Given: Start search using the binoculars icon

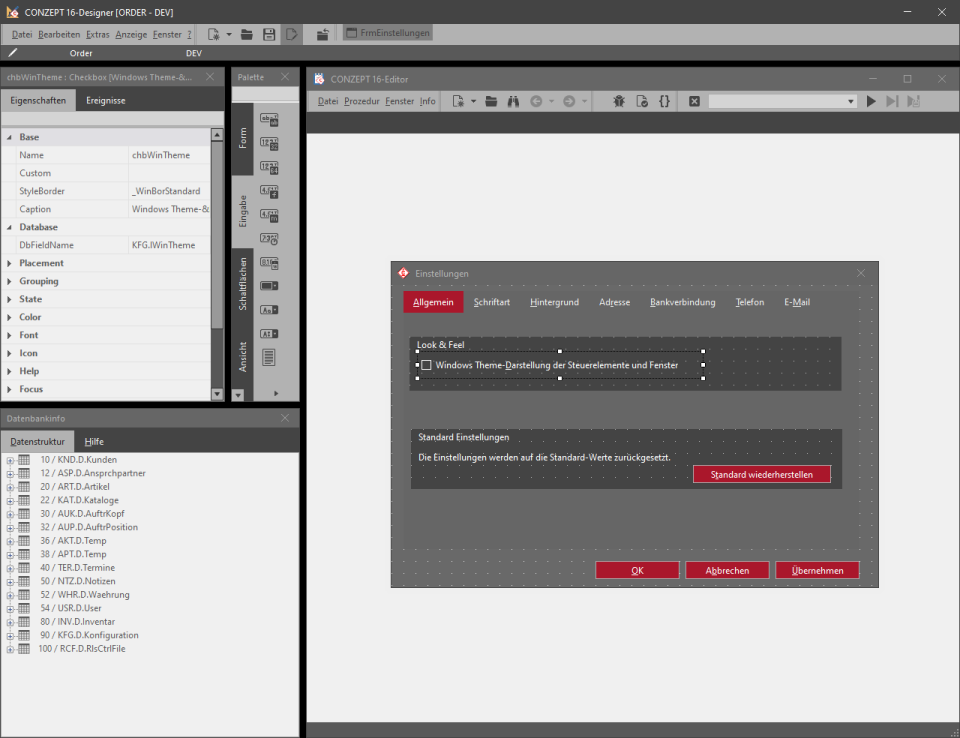Looking at the screenshot, I should tap(513, 100).
